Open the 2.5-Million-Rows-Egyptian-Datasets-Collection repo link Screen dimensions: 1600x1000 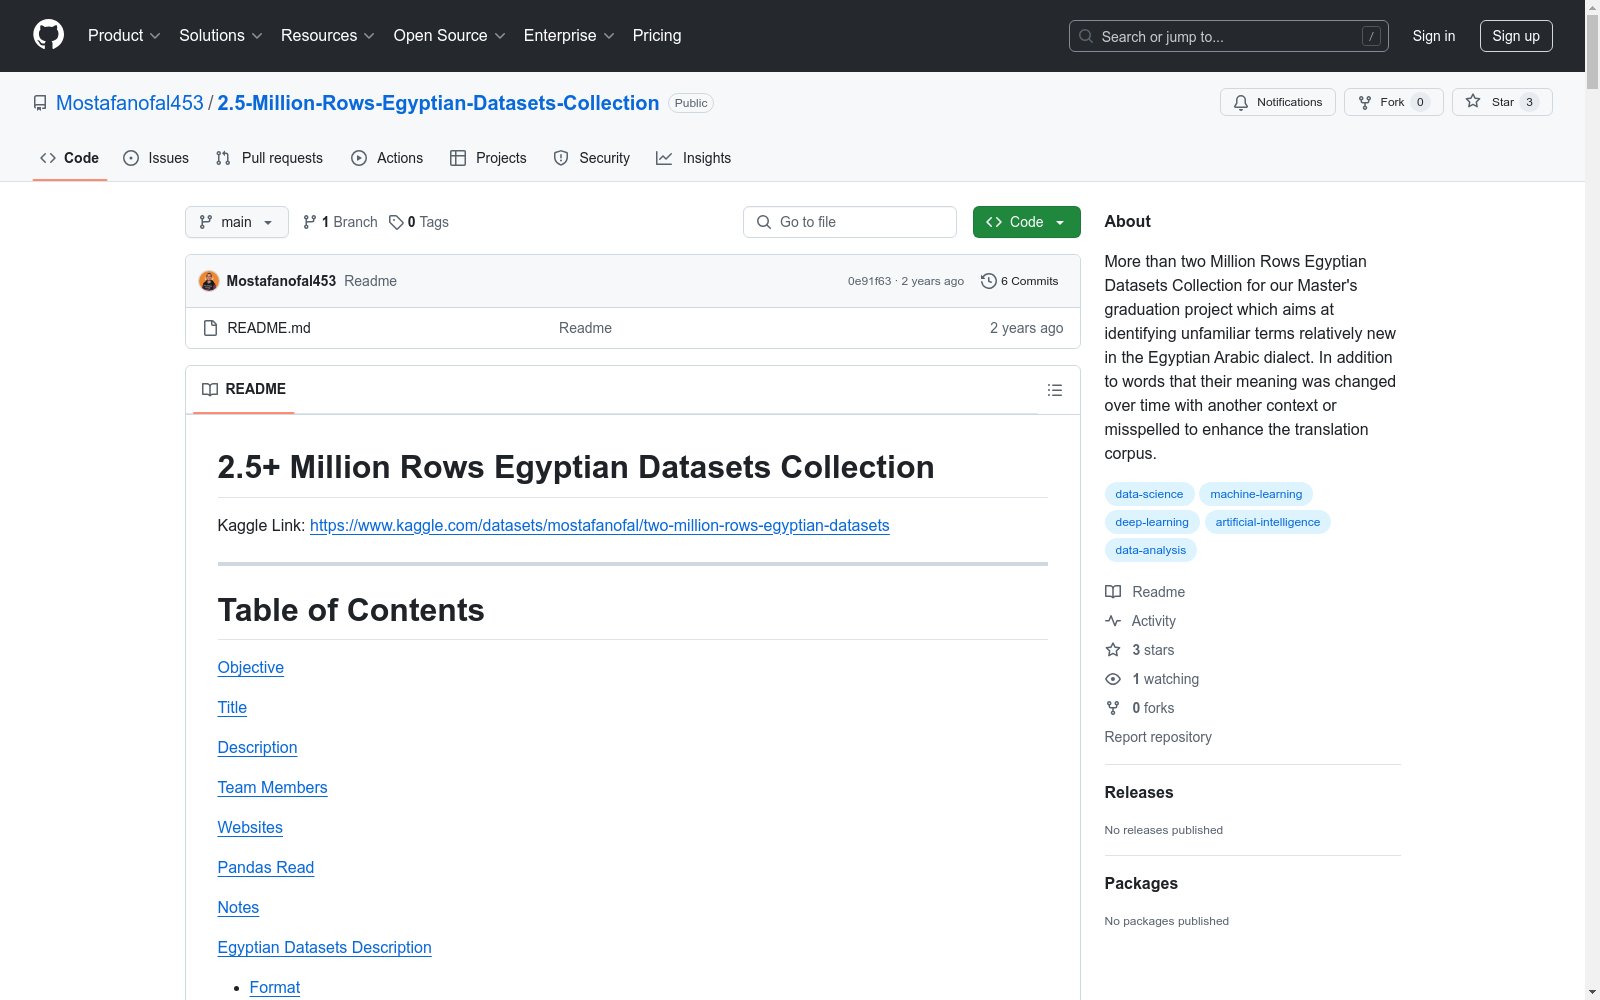pyautogui.click(x=438, y=103)
